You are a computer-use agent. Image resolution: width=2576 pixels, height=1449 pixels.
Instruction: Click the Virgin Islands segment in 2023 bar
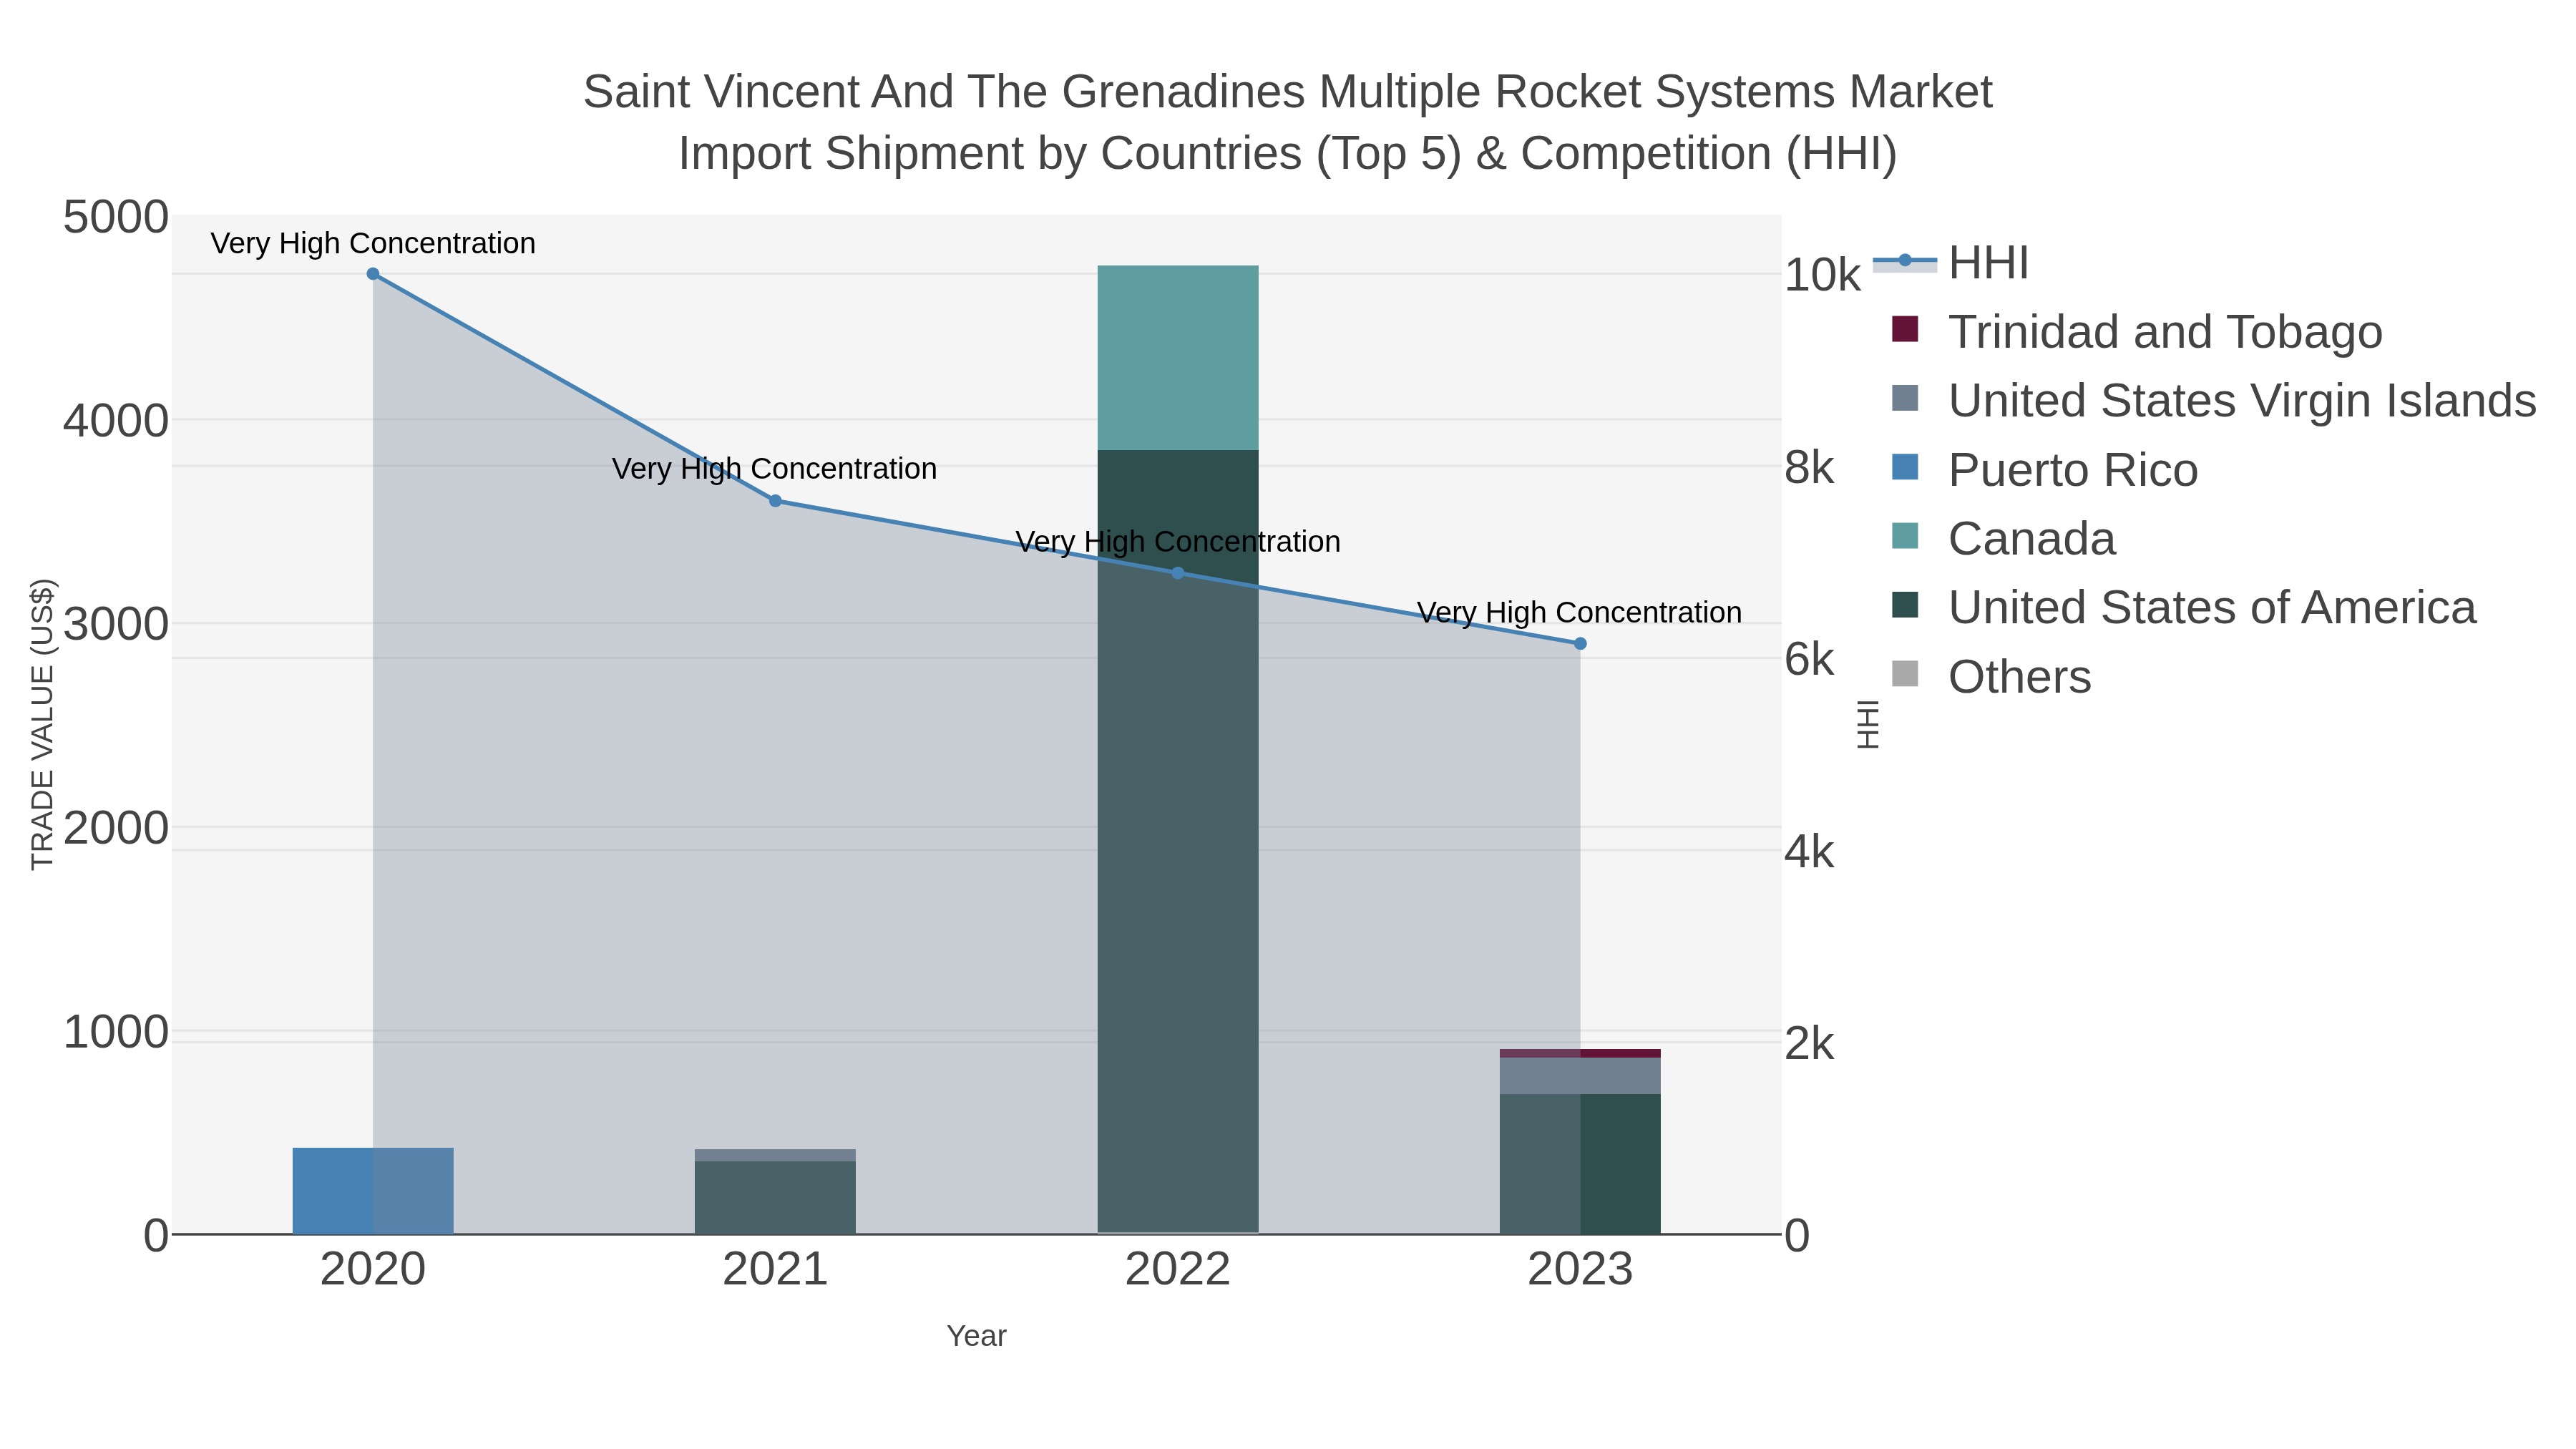point(1580,1076)
